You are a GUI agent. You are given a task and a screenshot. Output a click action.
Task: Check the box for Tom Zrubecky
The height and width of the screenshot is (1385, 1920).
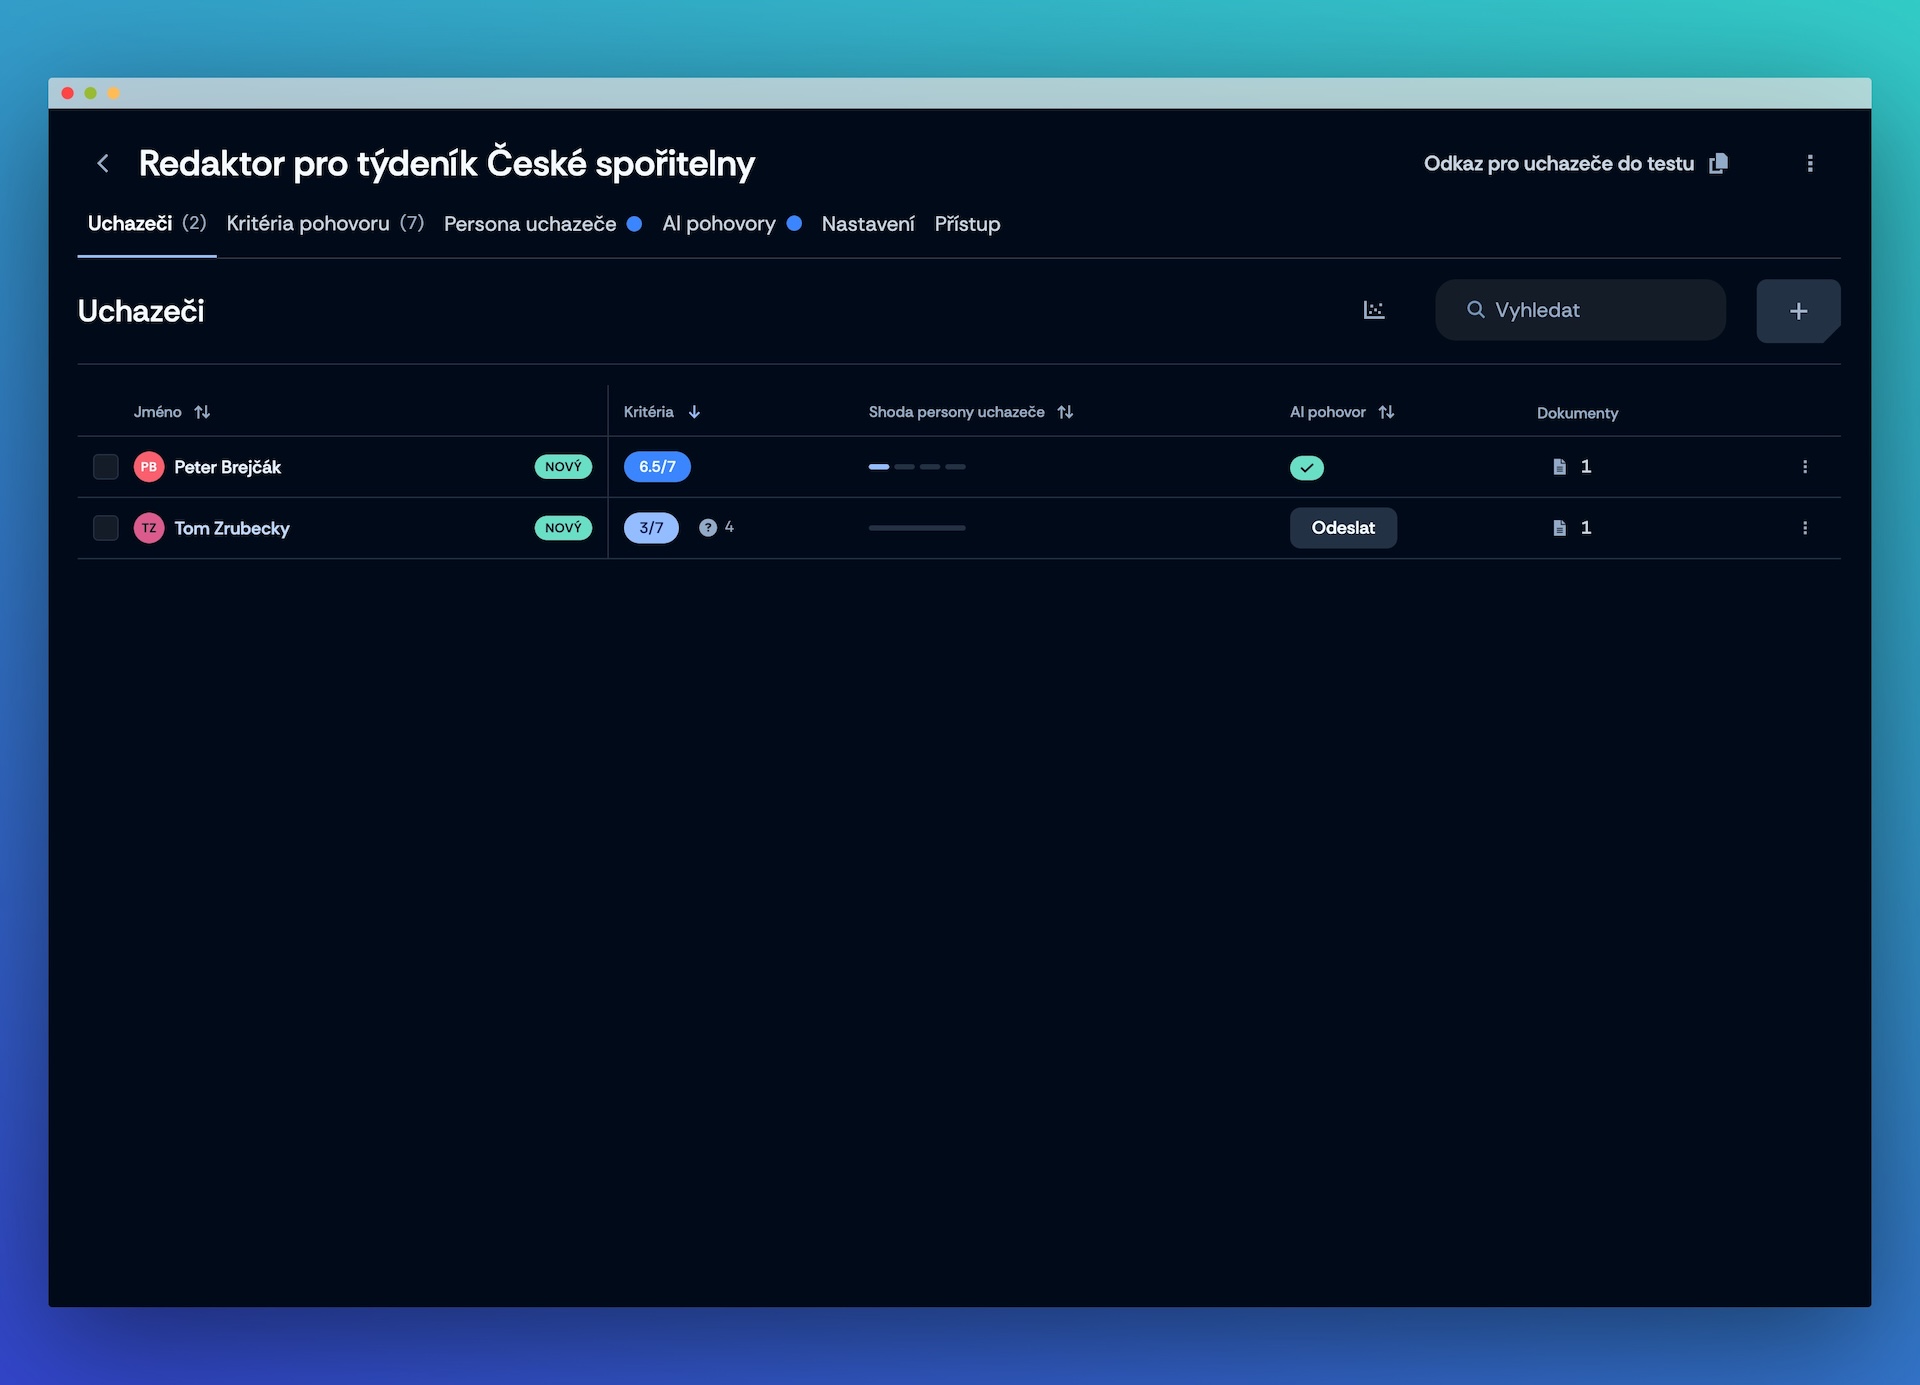point(106,528)
